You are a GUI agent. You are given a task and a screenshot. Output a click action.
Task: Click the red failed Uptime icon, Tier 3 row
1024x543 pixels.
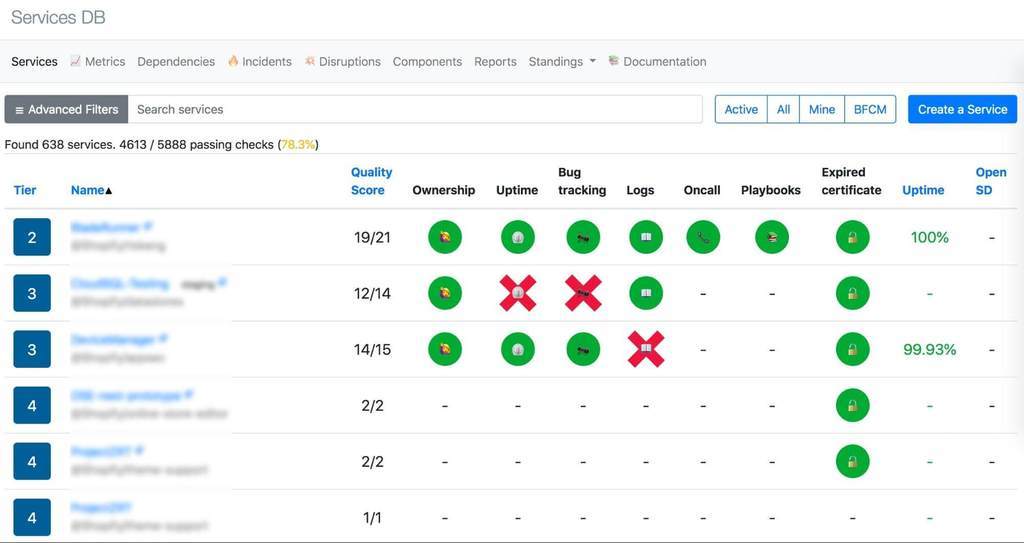coord(517,293)
